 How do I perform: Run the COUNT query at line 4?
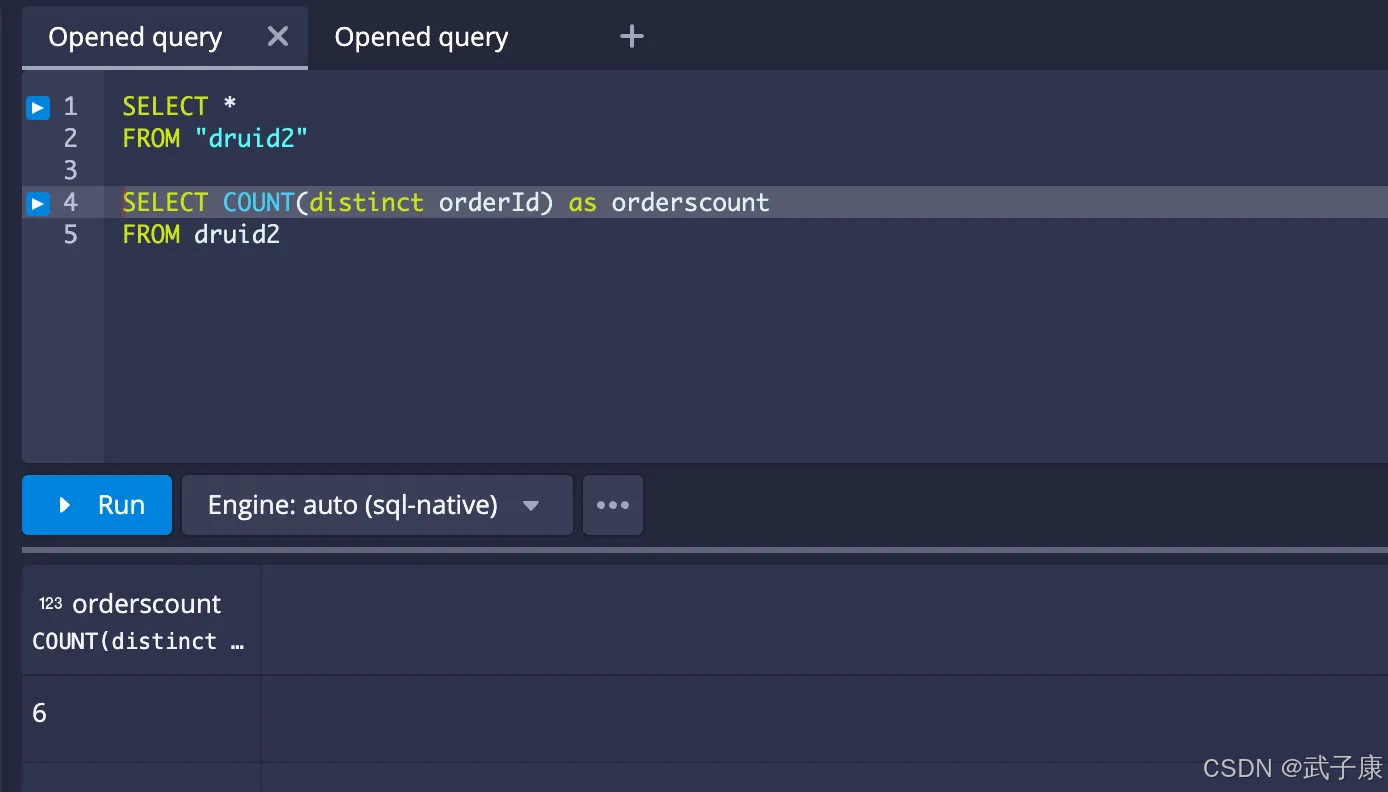pos(38,203)
